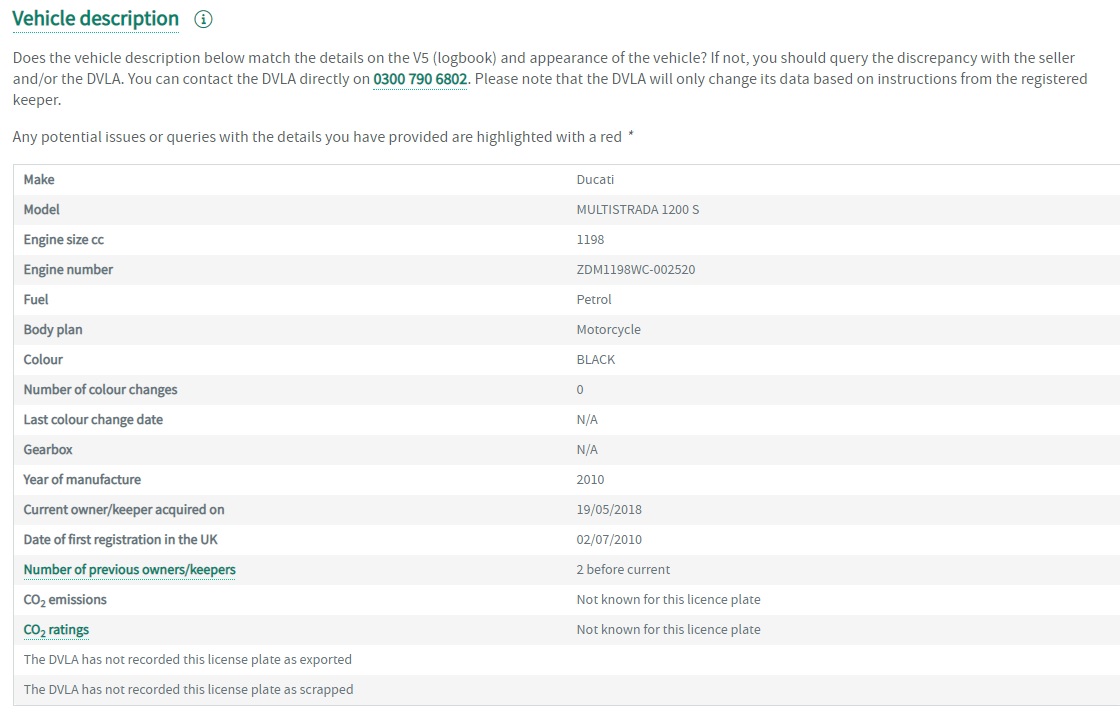Click the info icon beside Vehicle description
The height and width of the screenshot is (712, 1120).
tap(204, 20)
